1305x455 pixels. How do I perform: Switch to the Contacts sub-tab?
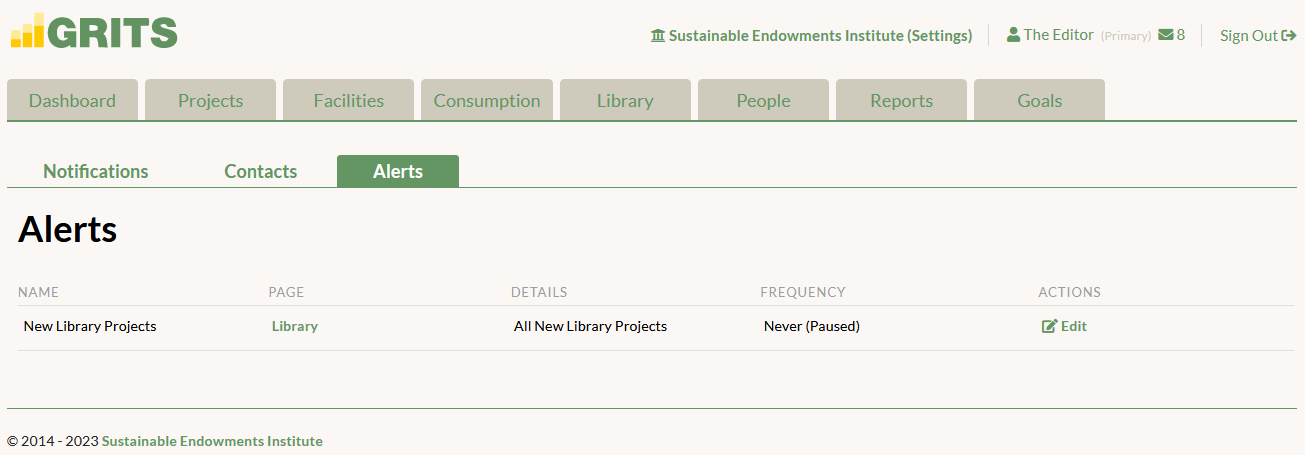point(261,171)
